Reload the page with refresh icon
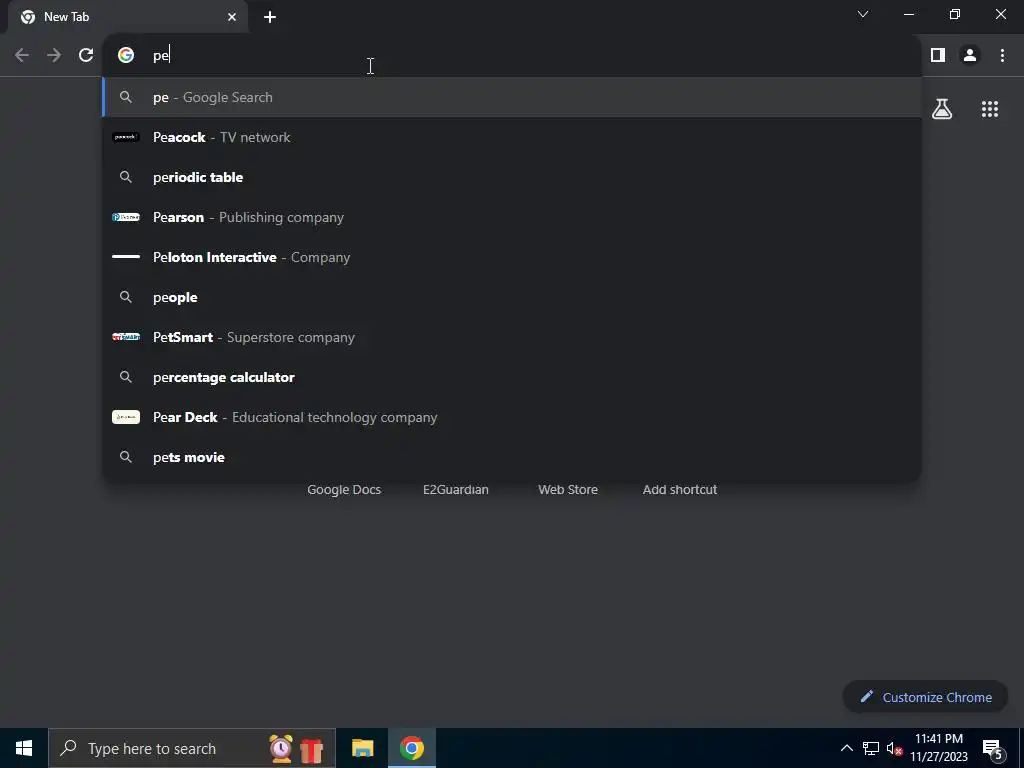1024x768 pixels. coord(86,56)
